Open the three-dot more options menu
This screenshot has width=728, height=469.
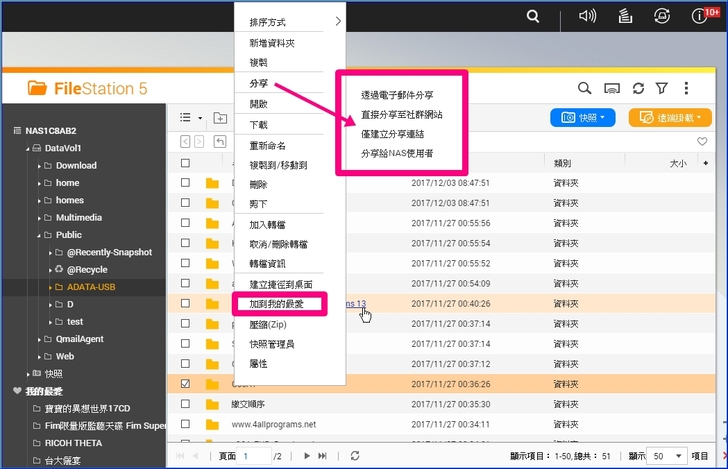pyautogui.click(x=686, y=89)
